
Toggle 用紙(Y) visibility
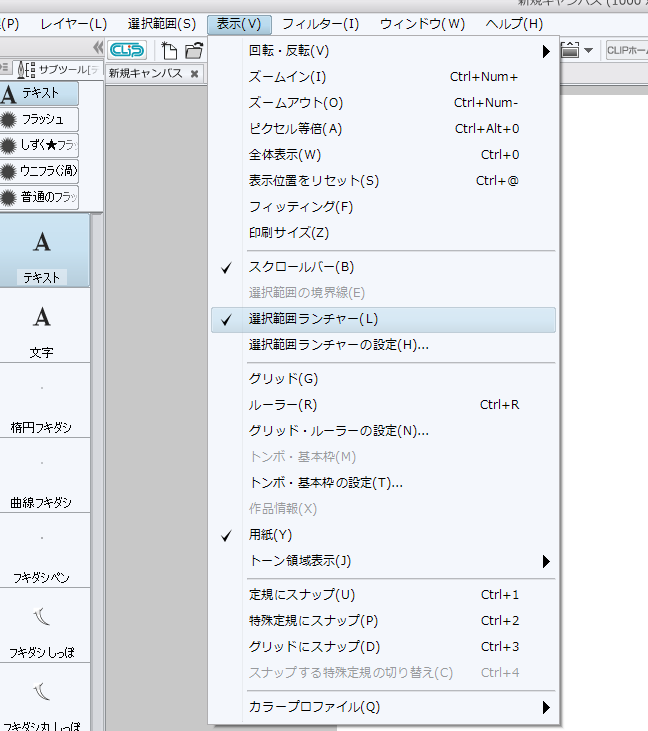coord(383,535)
